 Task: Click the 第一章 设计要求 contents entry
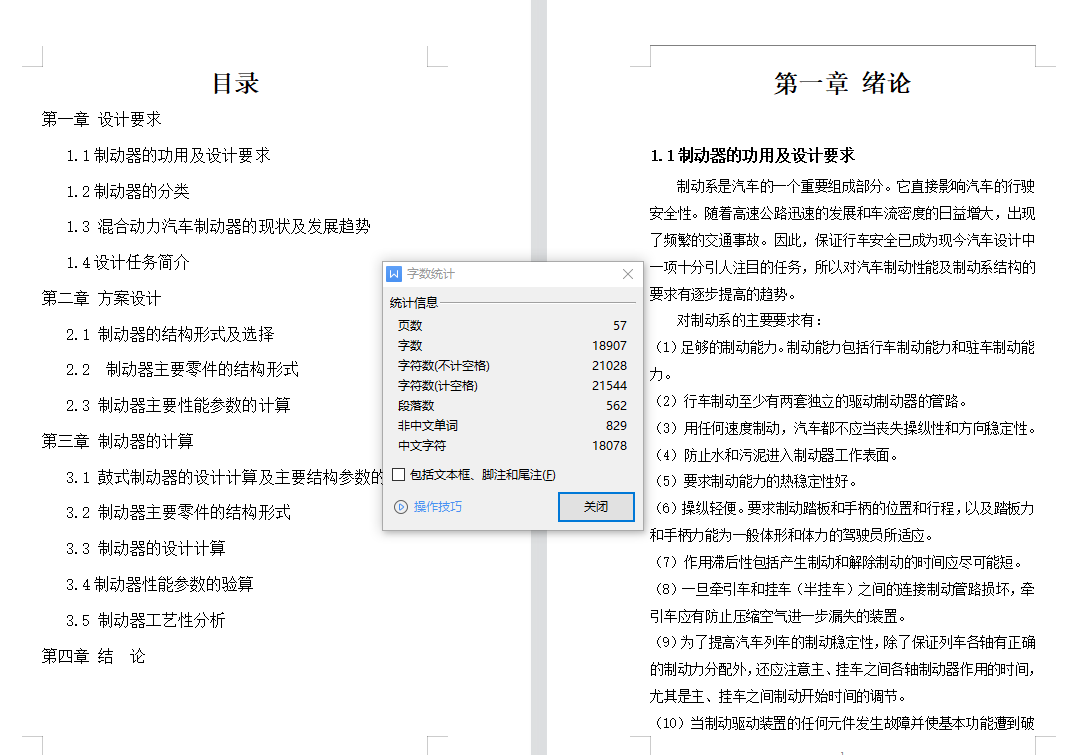coord(101,119)
